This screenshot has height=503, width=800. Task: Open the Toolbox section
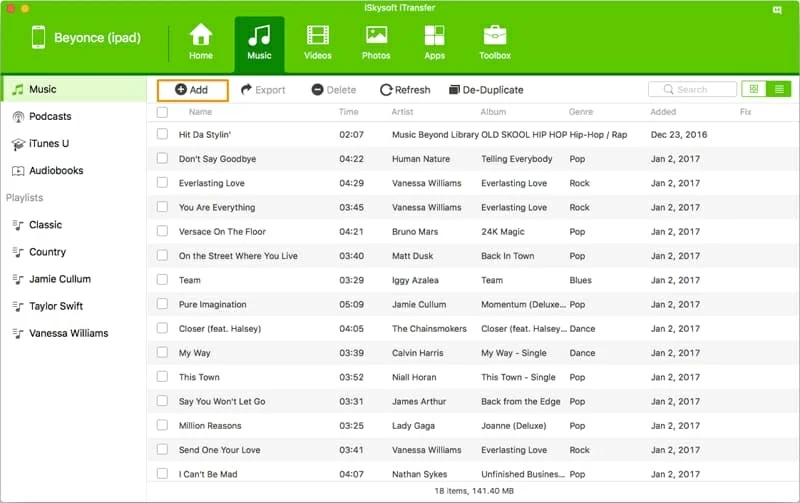pos(494,42)
